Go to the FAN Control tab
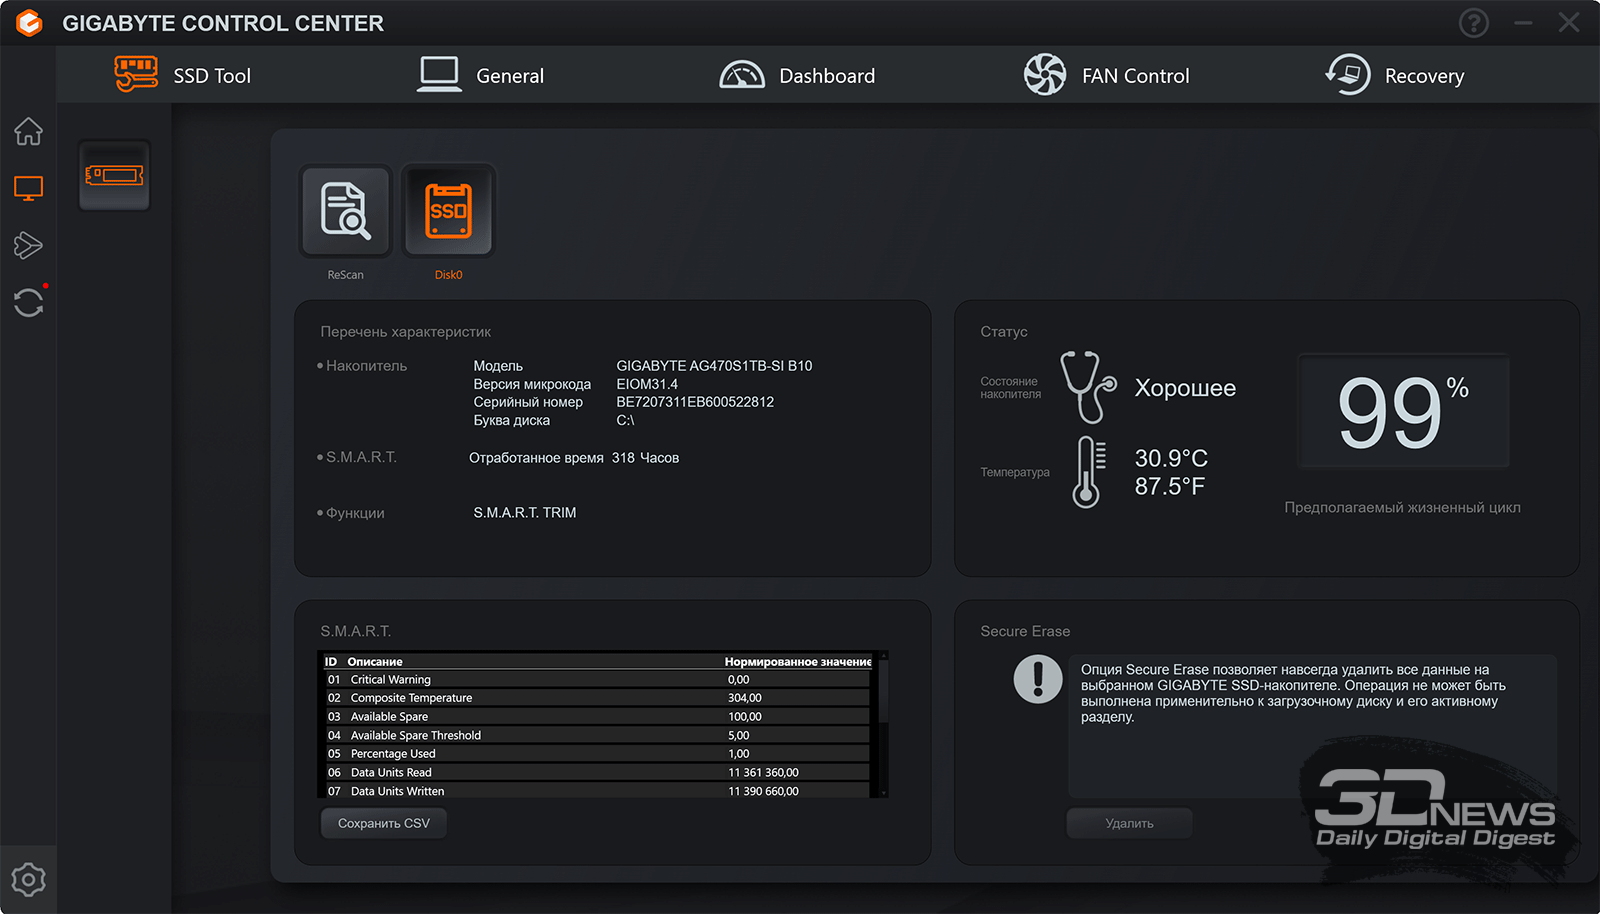Viewport: 1600px width, 914px height. click(1106, 75)
